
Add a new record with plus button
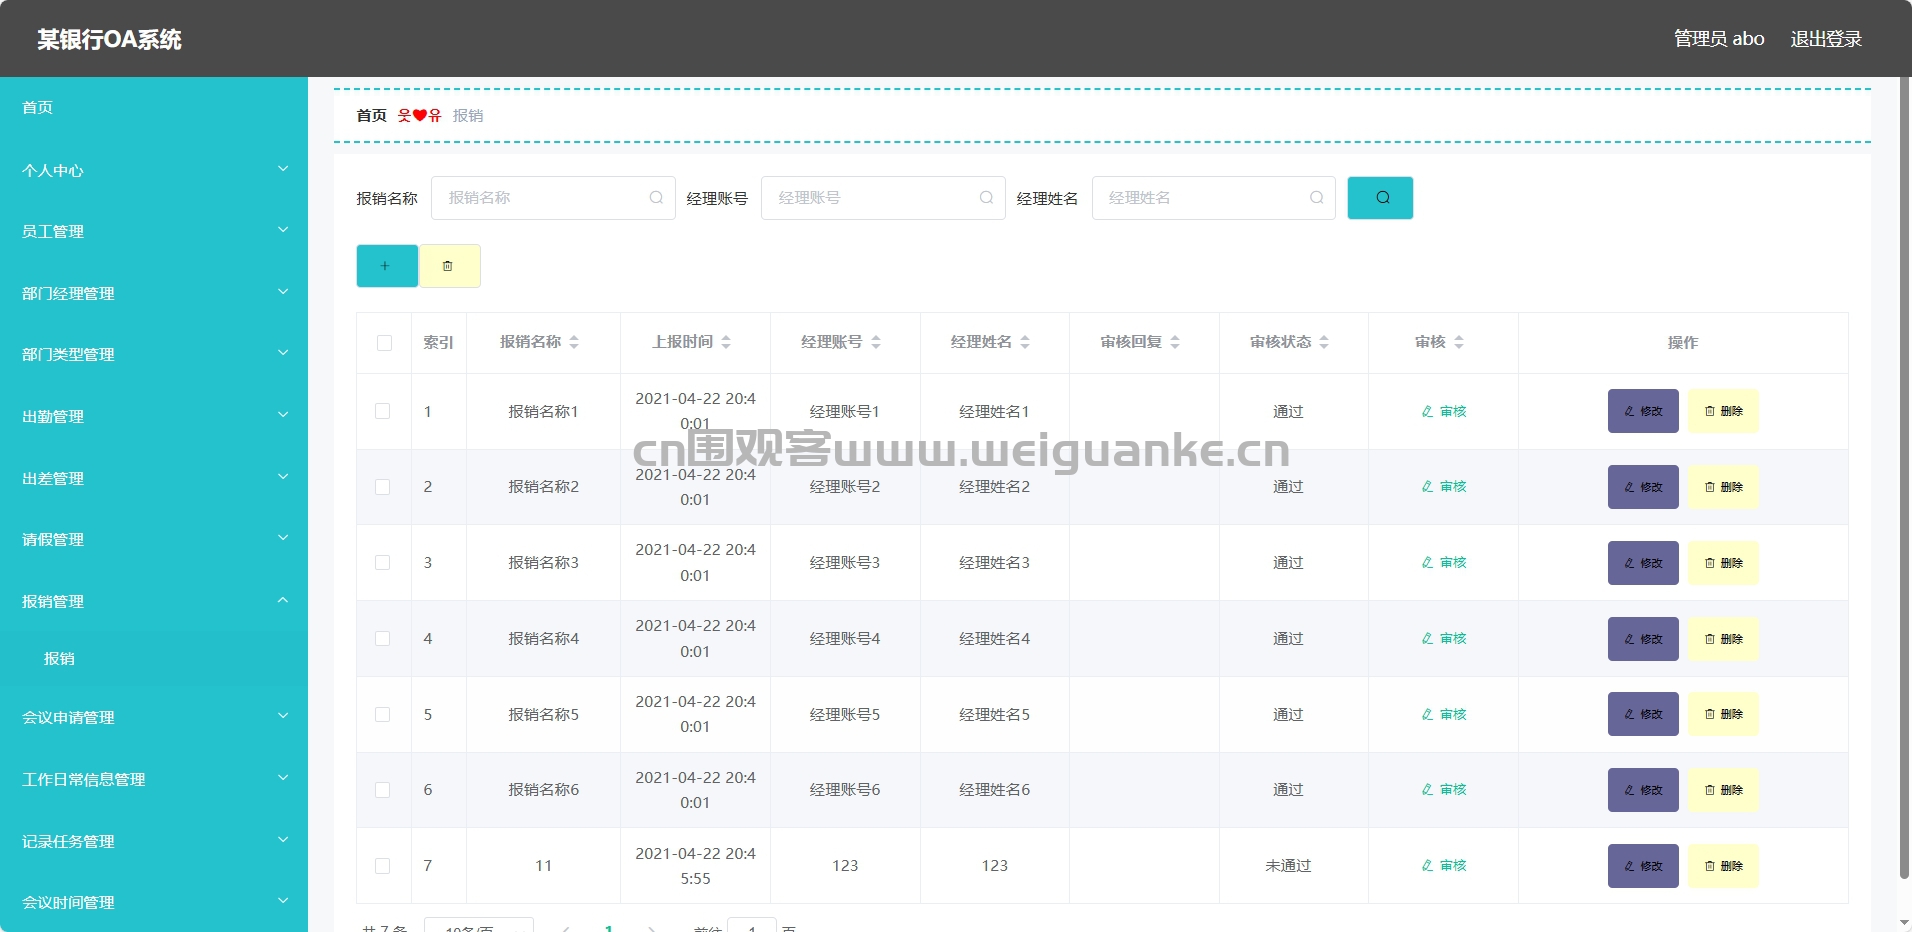[387, 266]
